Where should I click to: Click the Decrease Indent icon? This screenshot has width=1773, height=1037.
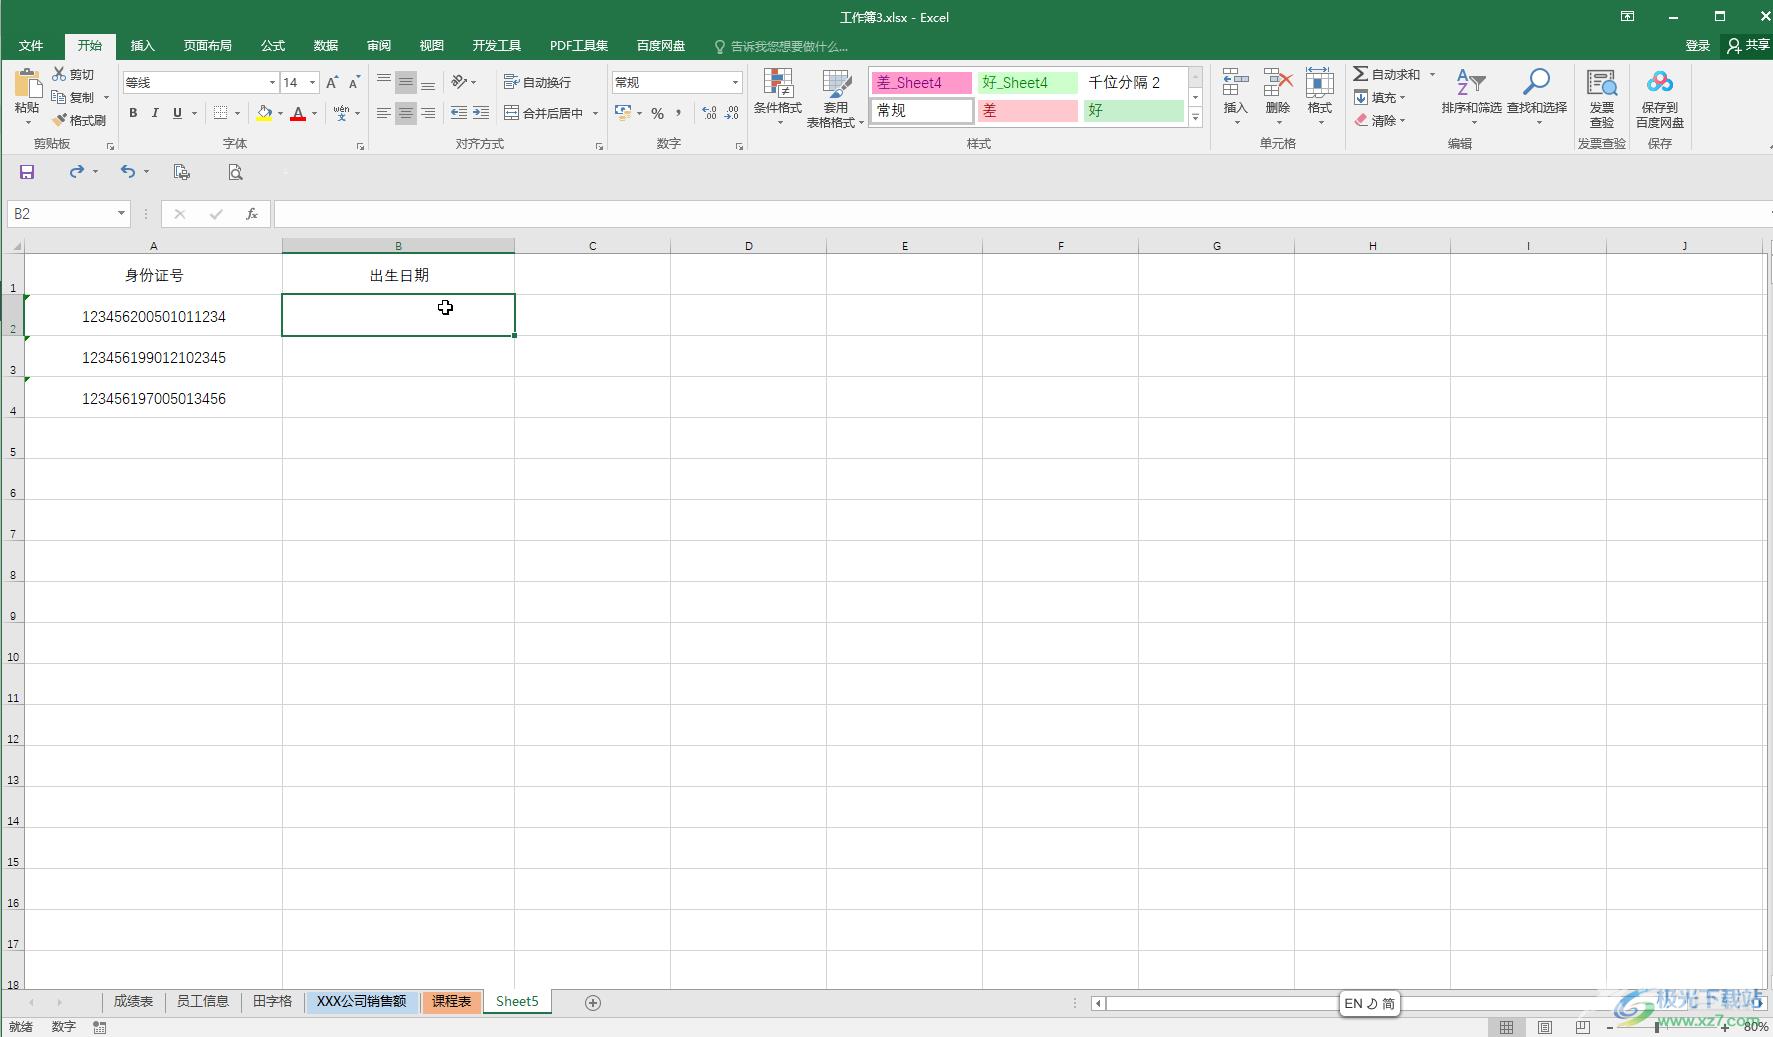point(459,113)
